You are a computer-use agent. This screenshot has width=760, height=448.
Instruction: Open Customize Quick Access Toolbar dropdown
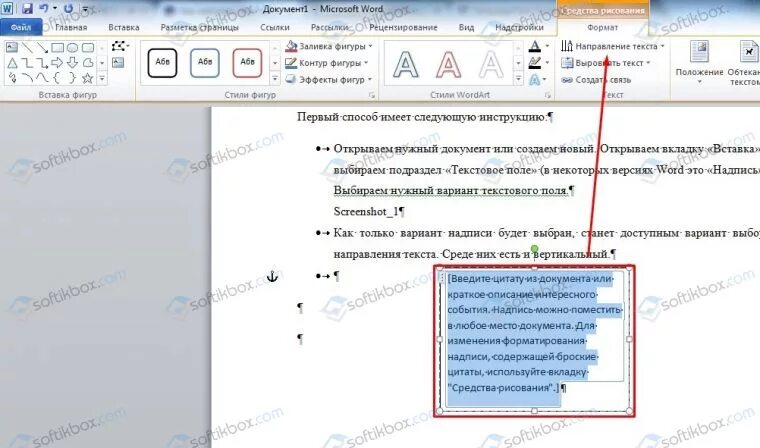pyautogui.click(x=85, y=9)
